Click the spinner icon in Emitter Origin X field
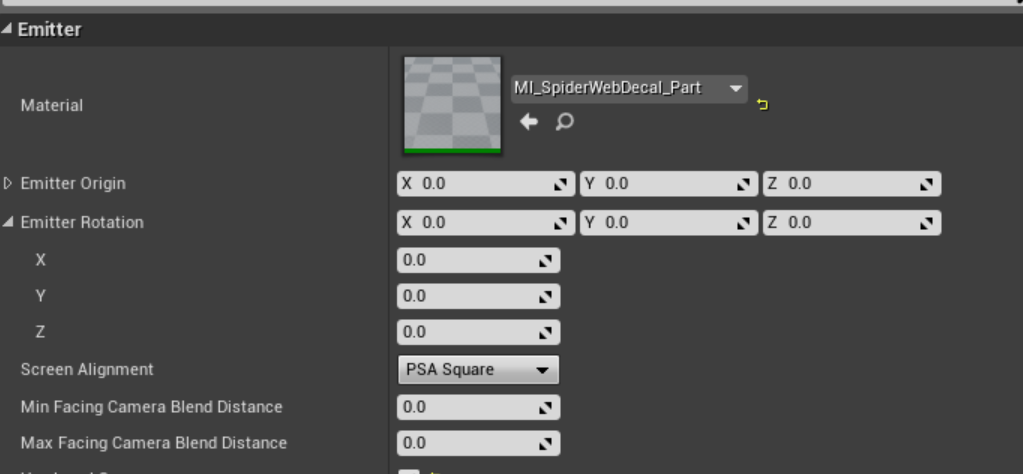The image size is (1023, 474). (x=562, y=185)
